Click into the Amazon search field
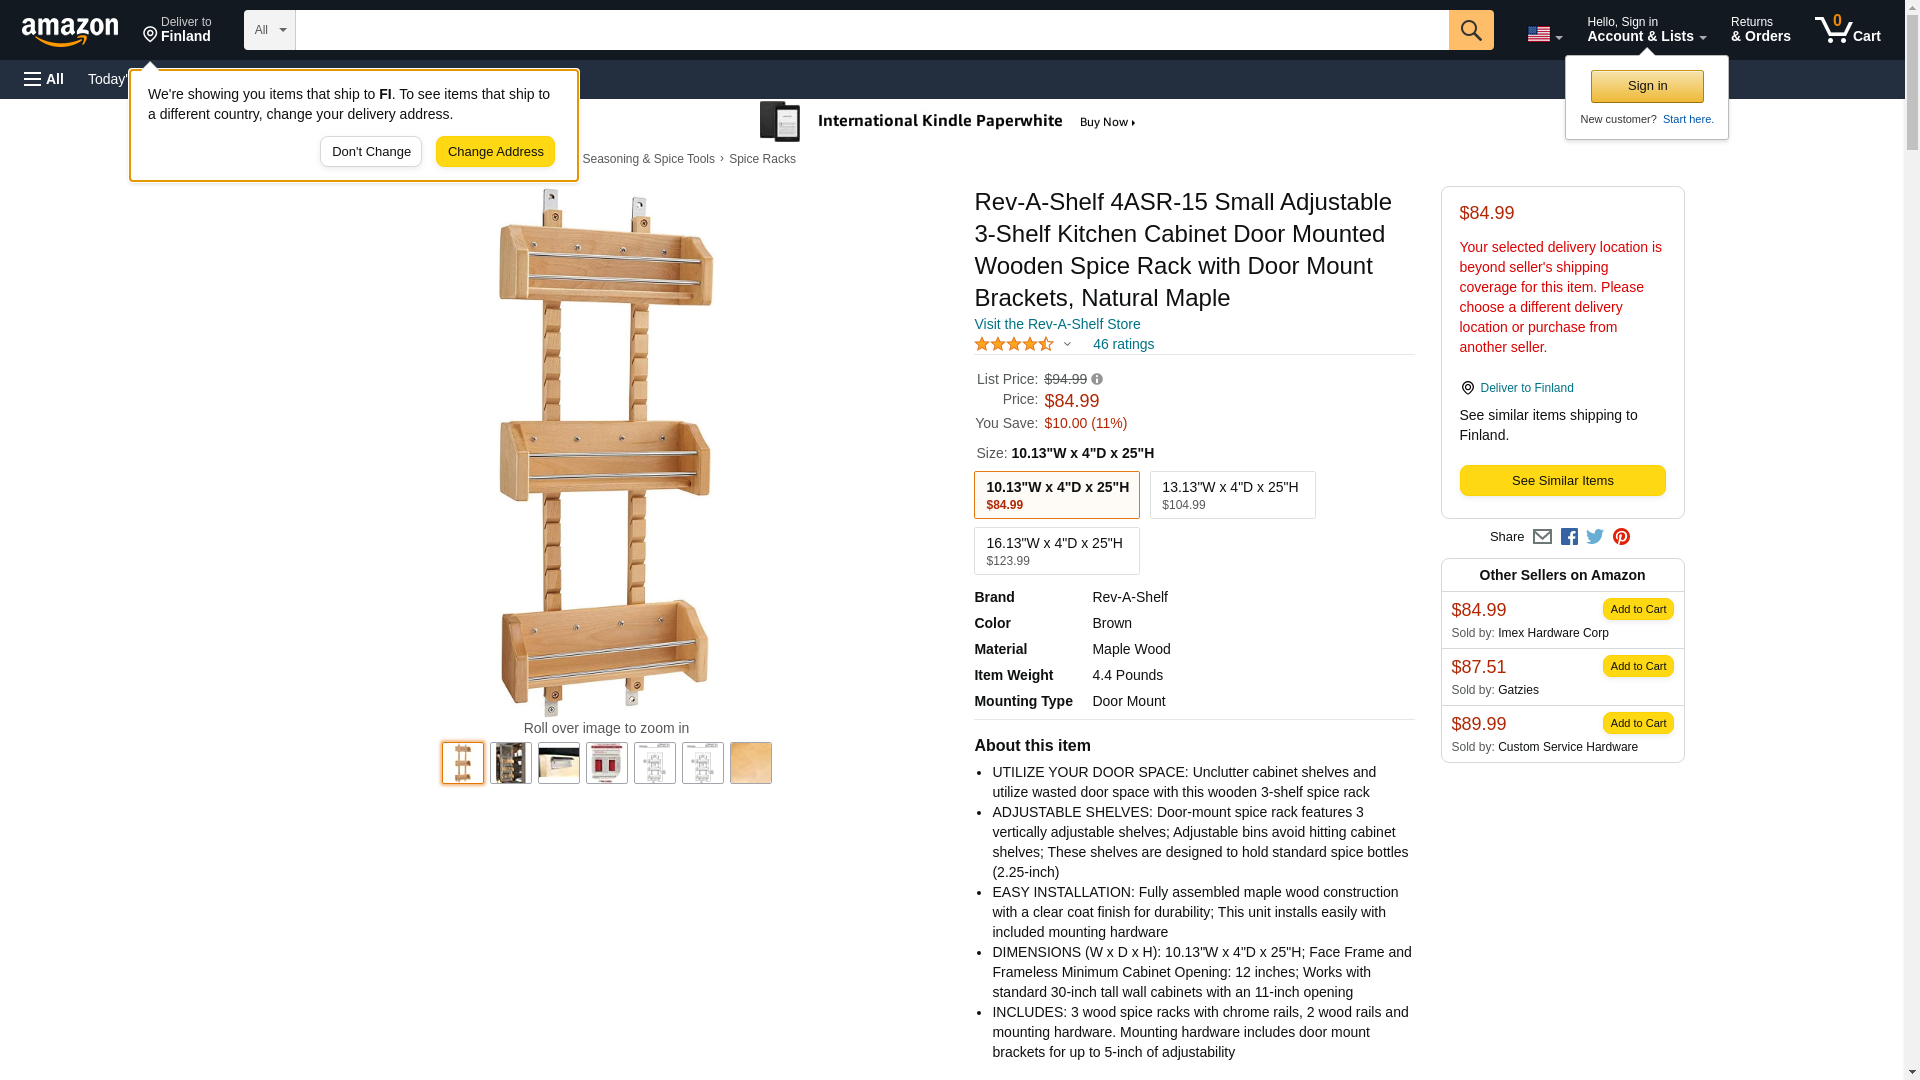Viewport: 1920px width, 1080px height. click(871, 30)
